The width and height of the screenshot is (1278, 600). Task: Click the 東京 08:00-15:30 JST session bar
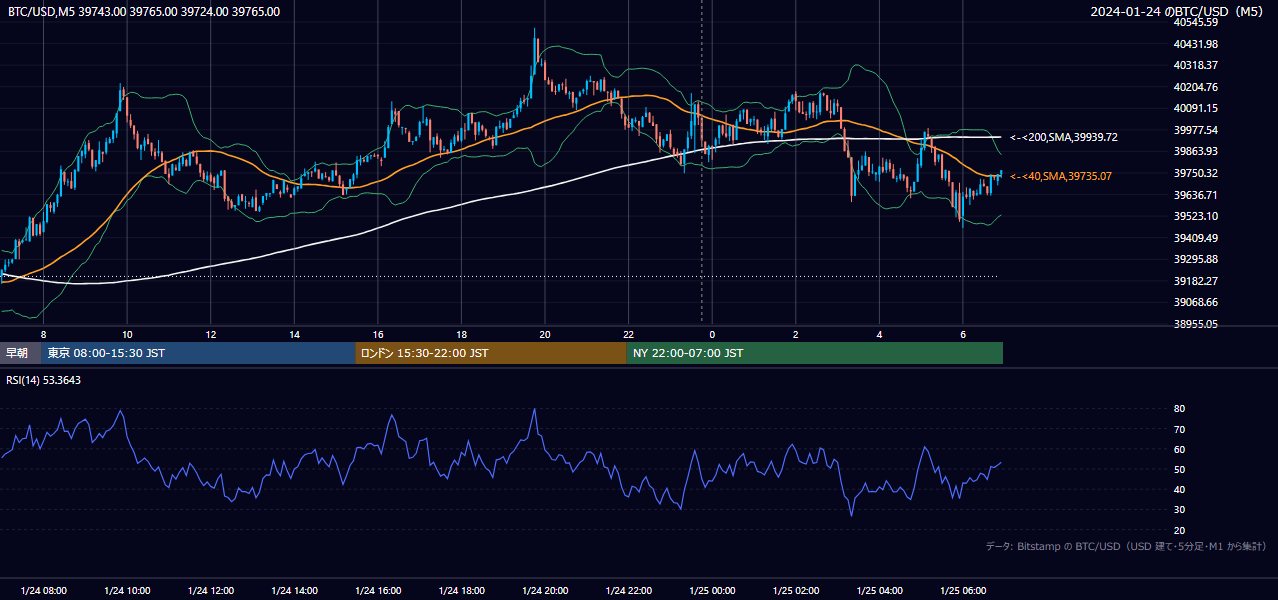199,353
